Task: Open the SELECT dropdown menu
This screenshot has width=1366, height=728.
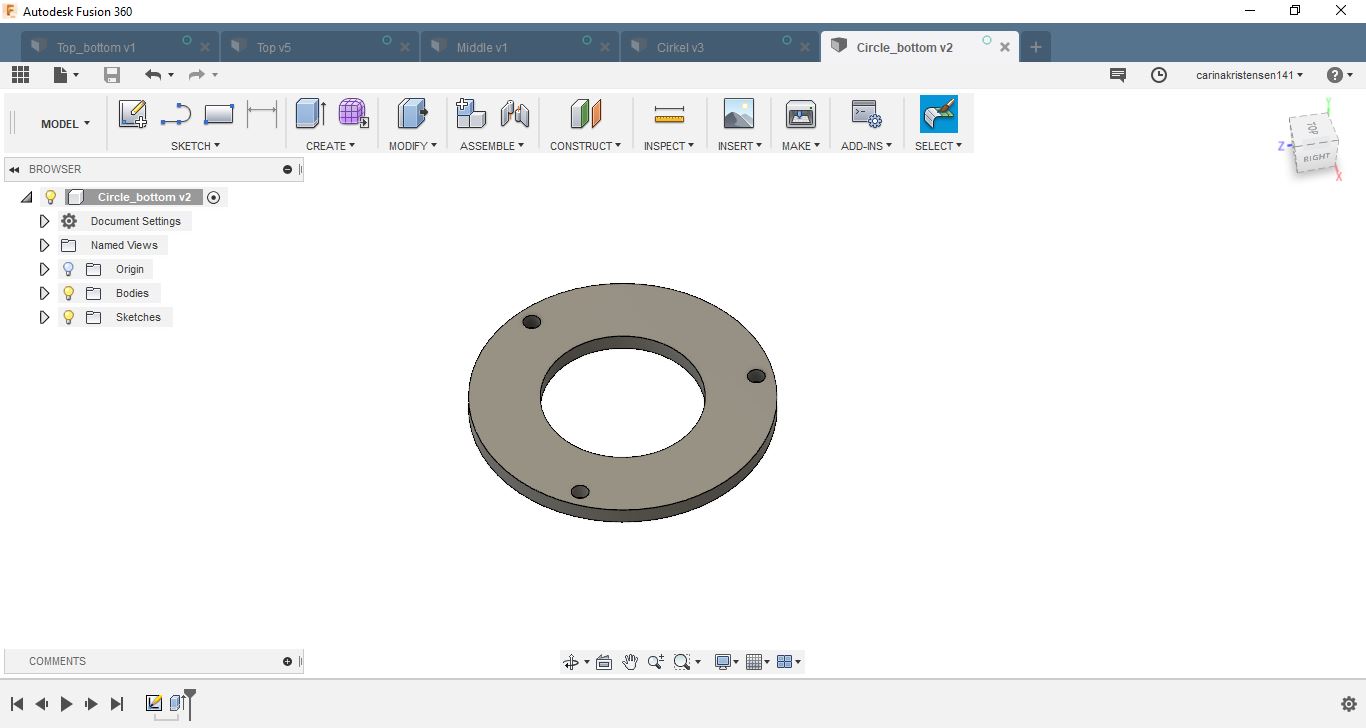Action: pos(938,146)
